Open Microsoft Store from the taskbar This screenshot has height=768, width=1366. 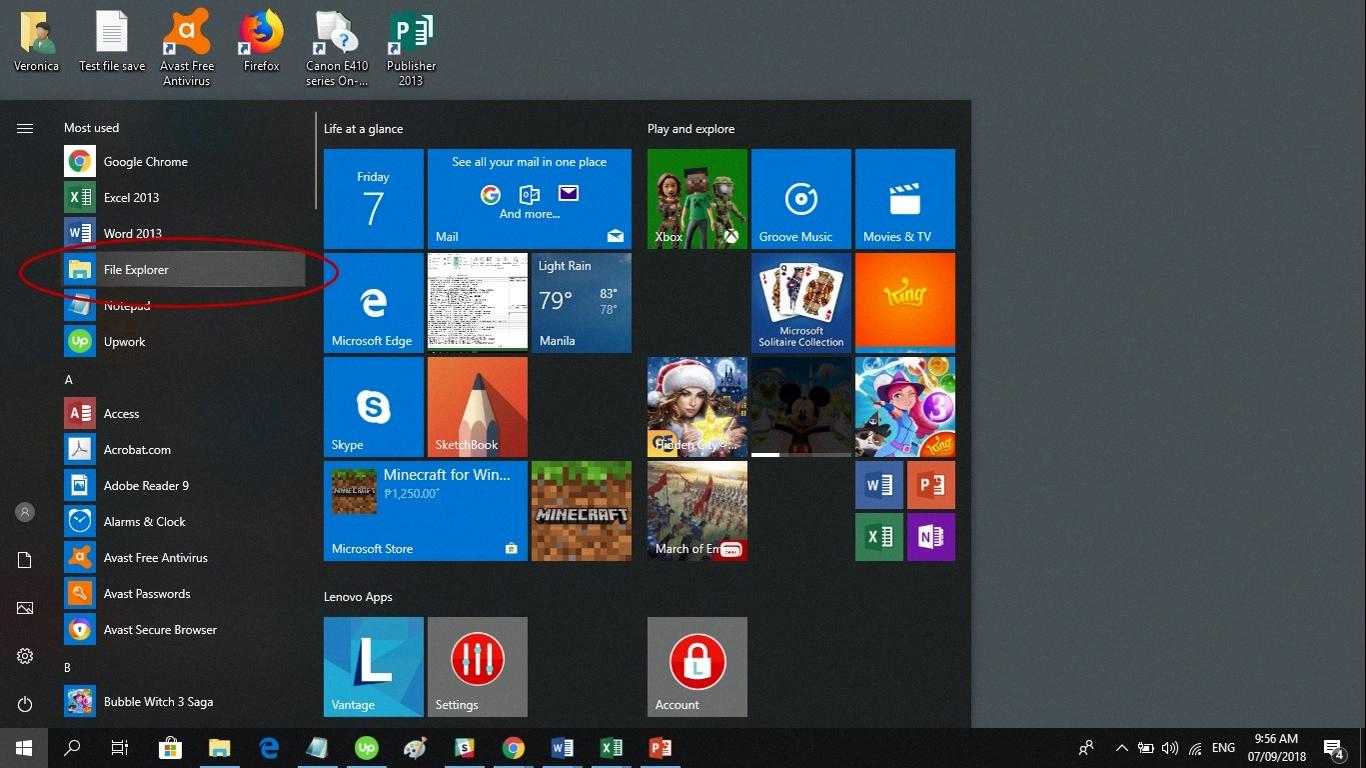[x=170, y=748]
